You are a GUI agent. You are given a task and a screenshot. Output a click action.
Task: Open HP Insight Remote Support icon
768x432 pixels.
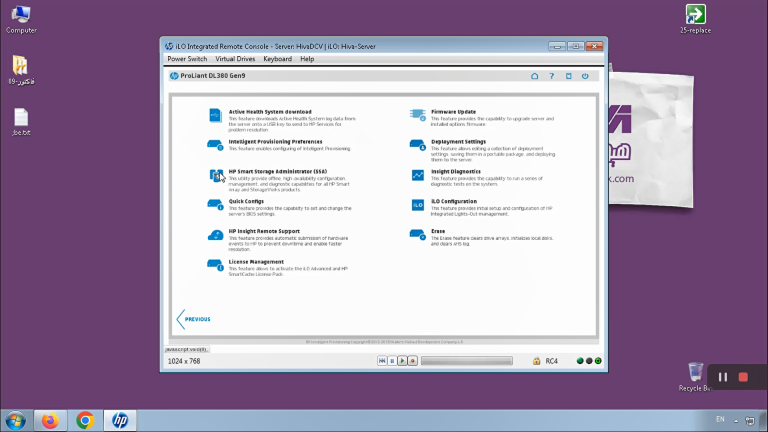(215, 235)
